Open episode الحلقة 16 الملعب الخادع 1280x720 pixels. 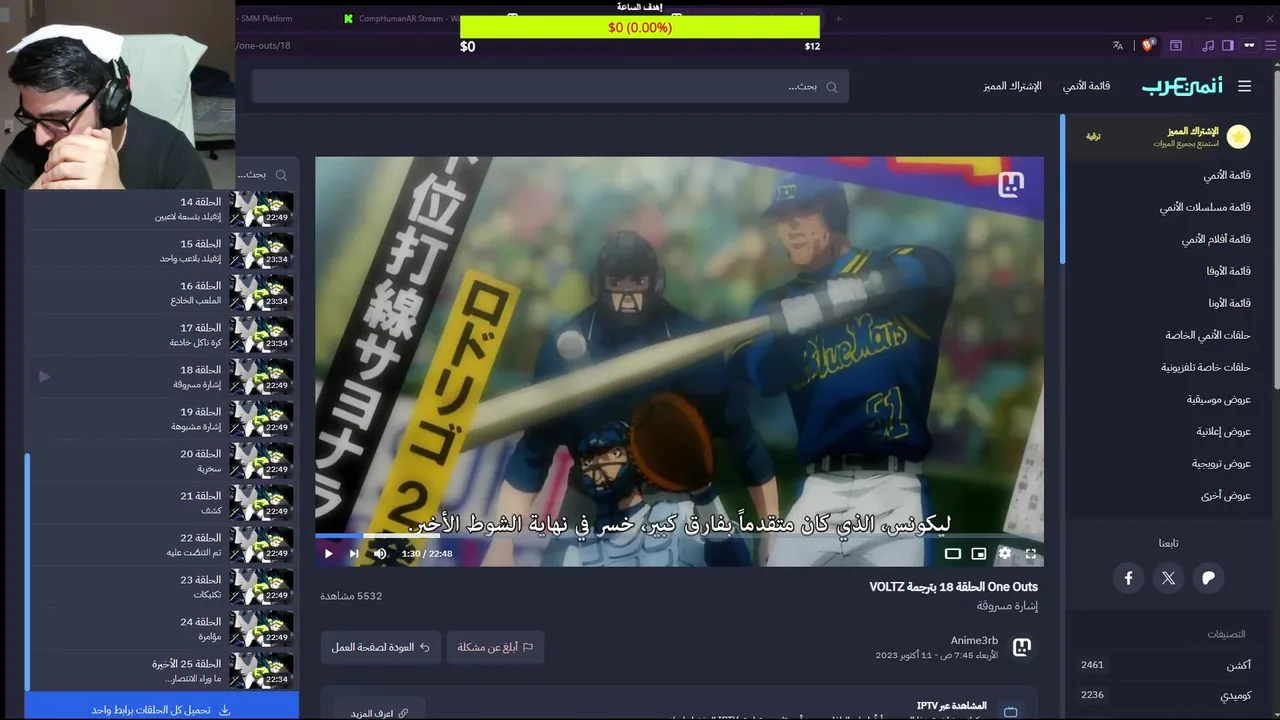[x=163, y=292]
